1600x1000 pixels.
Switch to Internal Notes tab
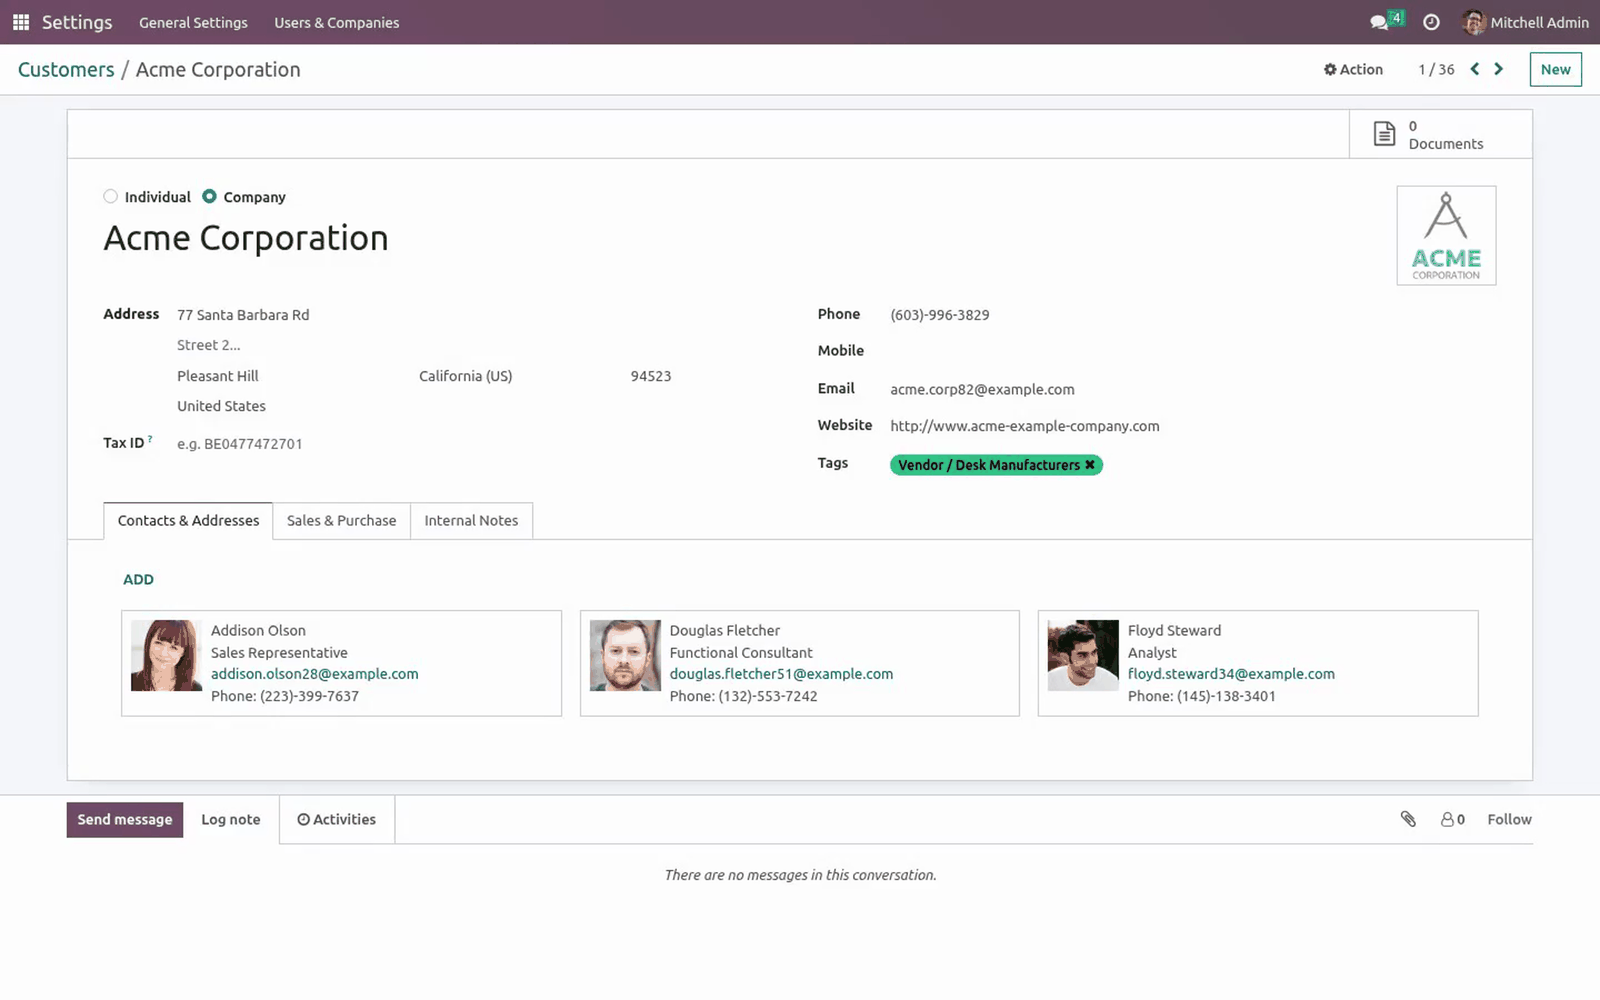point(471,520)
